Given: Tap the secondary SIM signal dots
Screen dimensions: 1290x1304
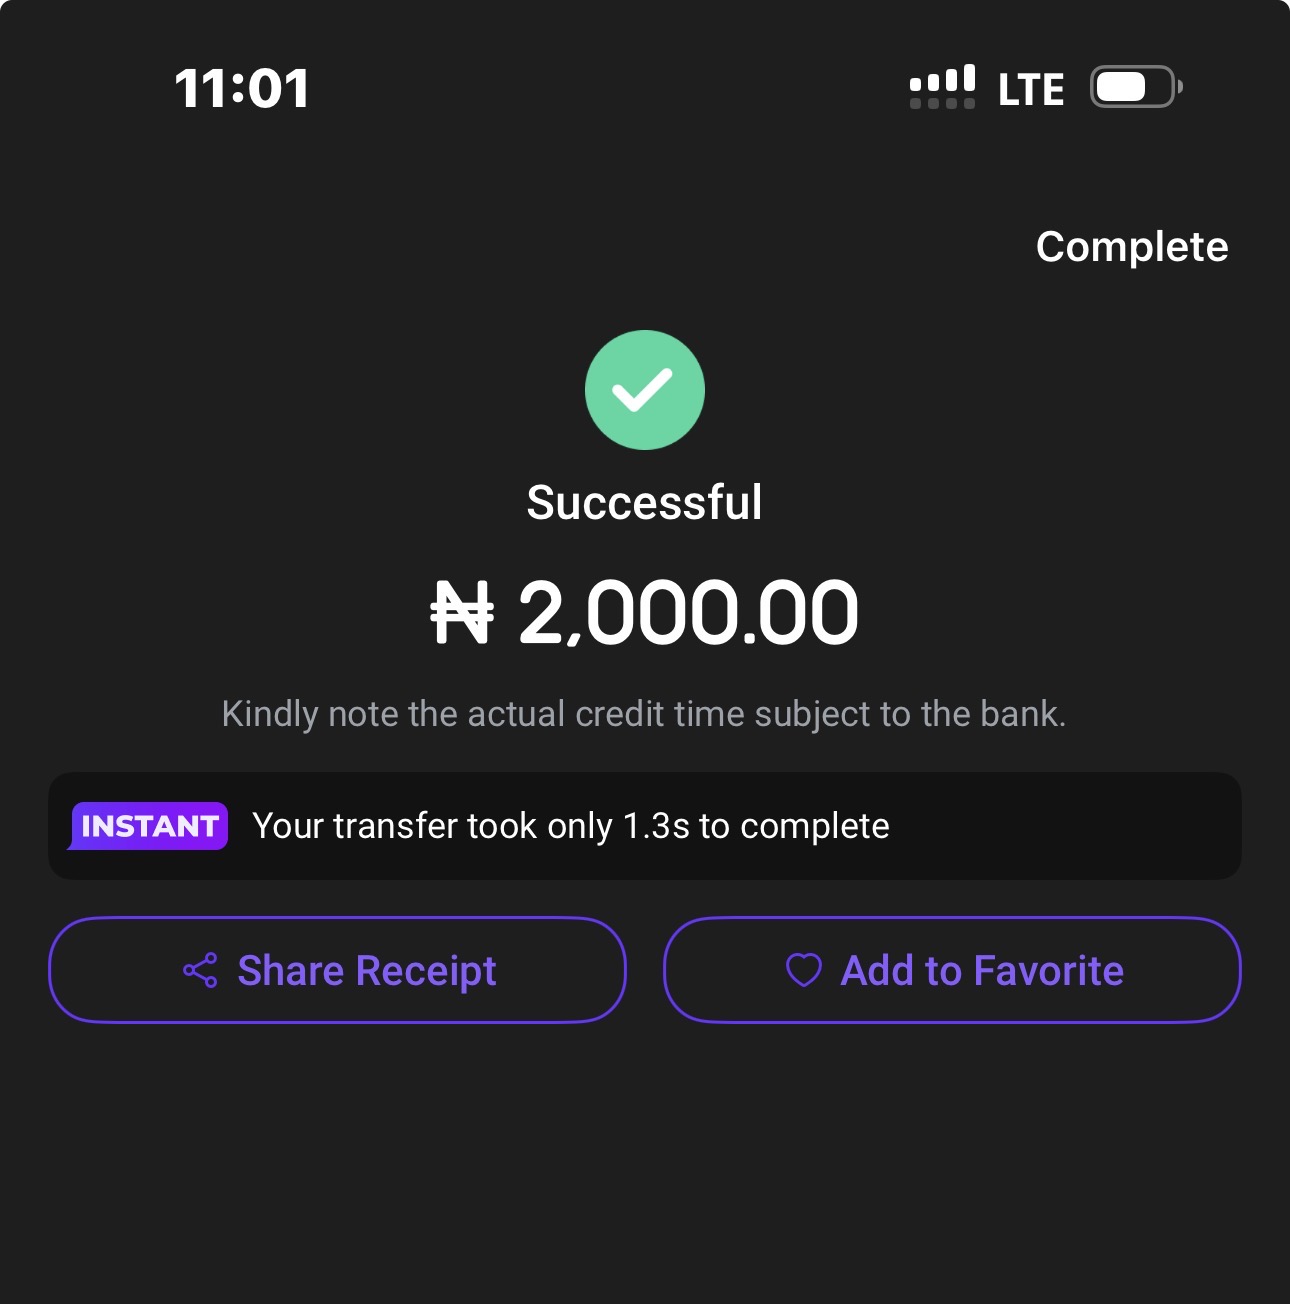Looking at the screenshot, I should click(x=942, y=103).
